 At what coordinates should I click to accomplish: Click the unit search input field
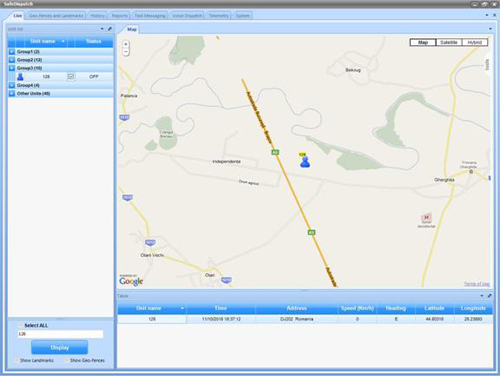60,334
